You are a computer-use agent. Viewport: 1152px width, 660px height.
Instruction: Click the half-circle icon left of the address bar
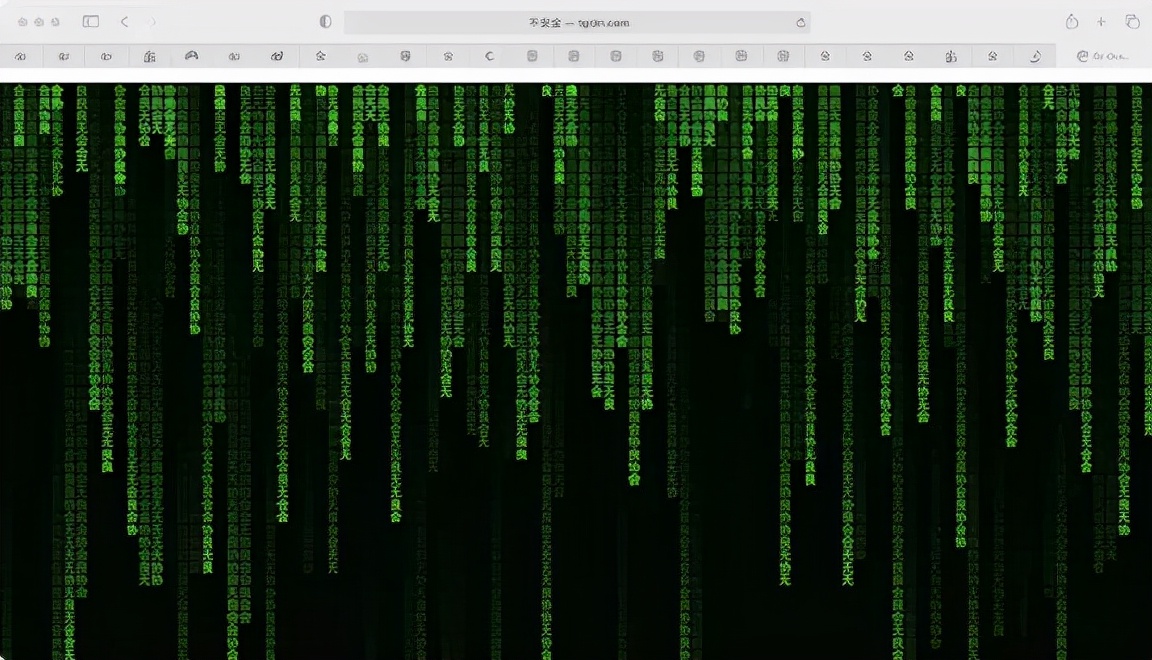pos(325,21)
